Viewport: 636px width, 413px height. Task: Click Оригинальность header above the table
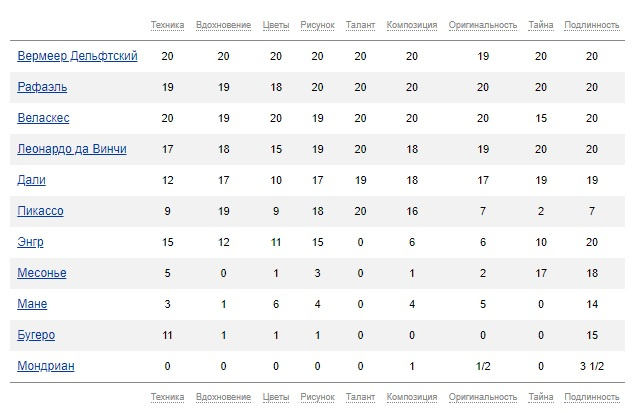click(483, 24)
